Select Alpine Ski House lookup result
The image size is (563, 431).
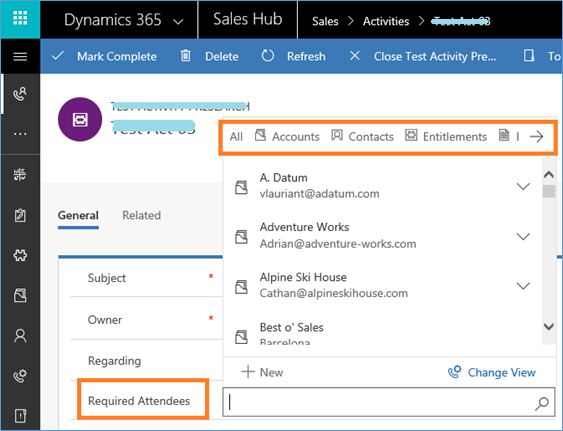[x=382, y=286]
